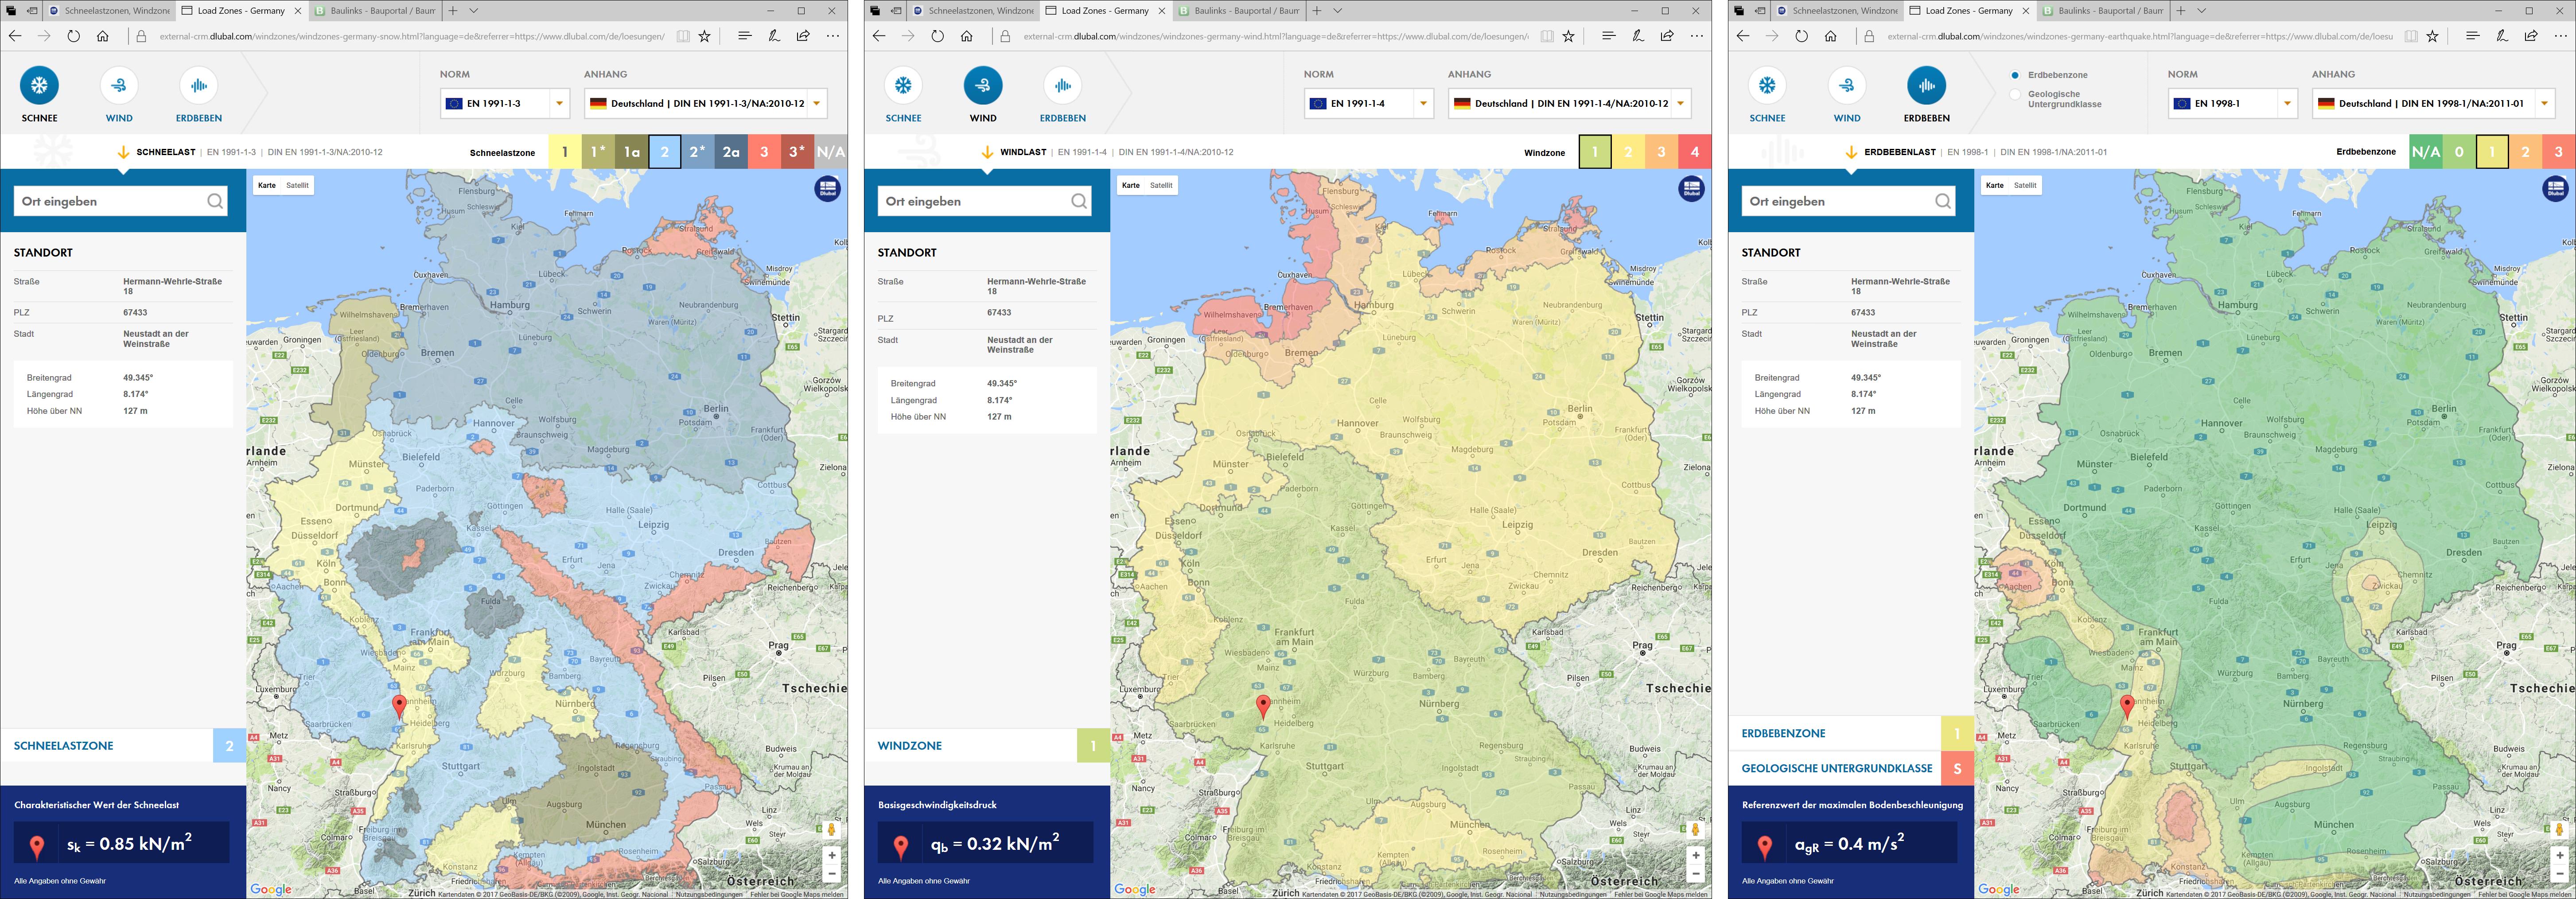Image resolution: width=2576 pixels, height=899 pixels.
Task: Switch snow map to Satellit view
Action: 297,185
